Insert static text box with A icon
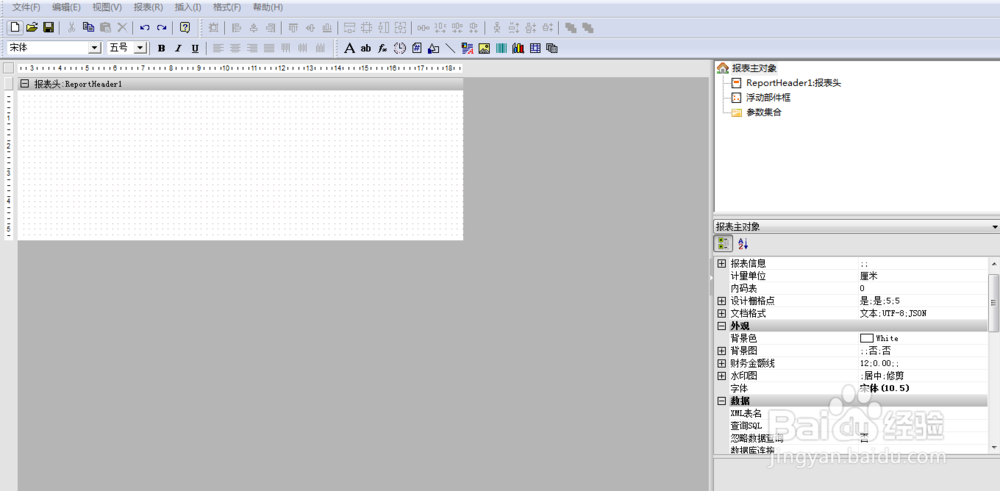This screenshot has height=491, width=1000. tap(349, 48)
